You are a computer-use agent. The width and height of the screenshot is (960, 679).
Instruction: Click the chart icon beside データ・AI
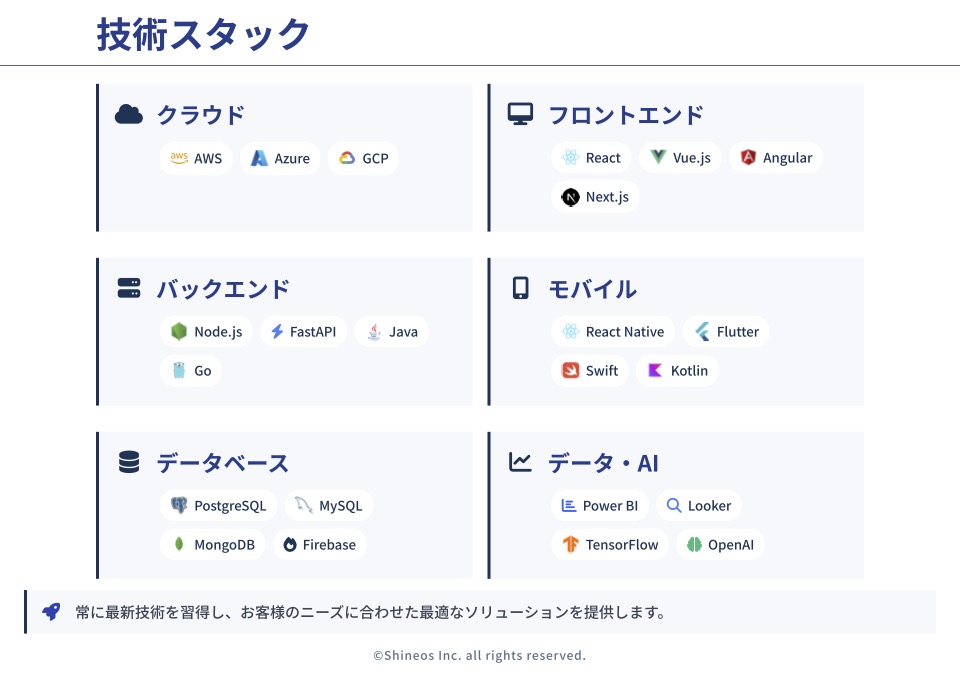pos(520,462)
